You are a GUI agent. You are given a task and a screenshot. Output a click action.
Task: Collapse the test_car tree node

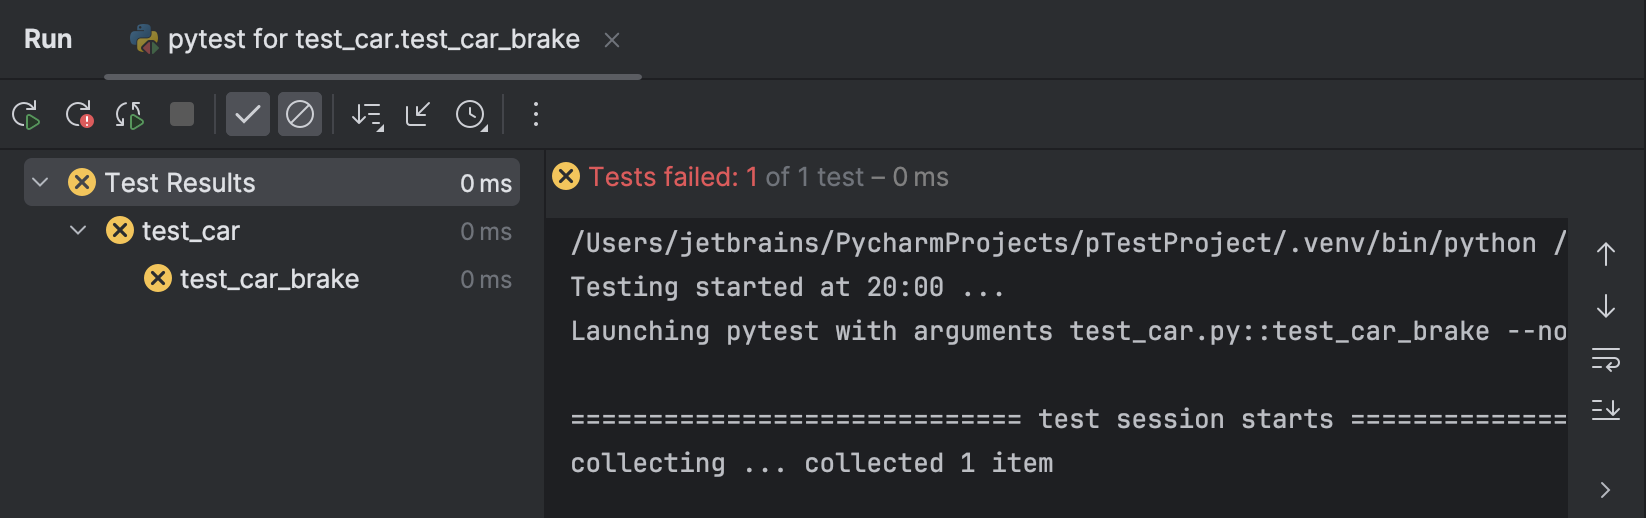coord(78,231)
